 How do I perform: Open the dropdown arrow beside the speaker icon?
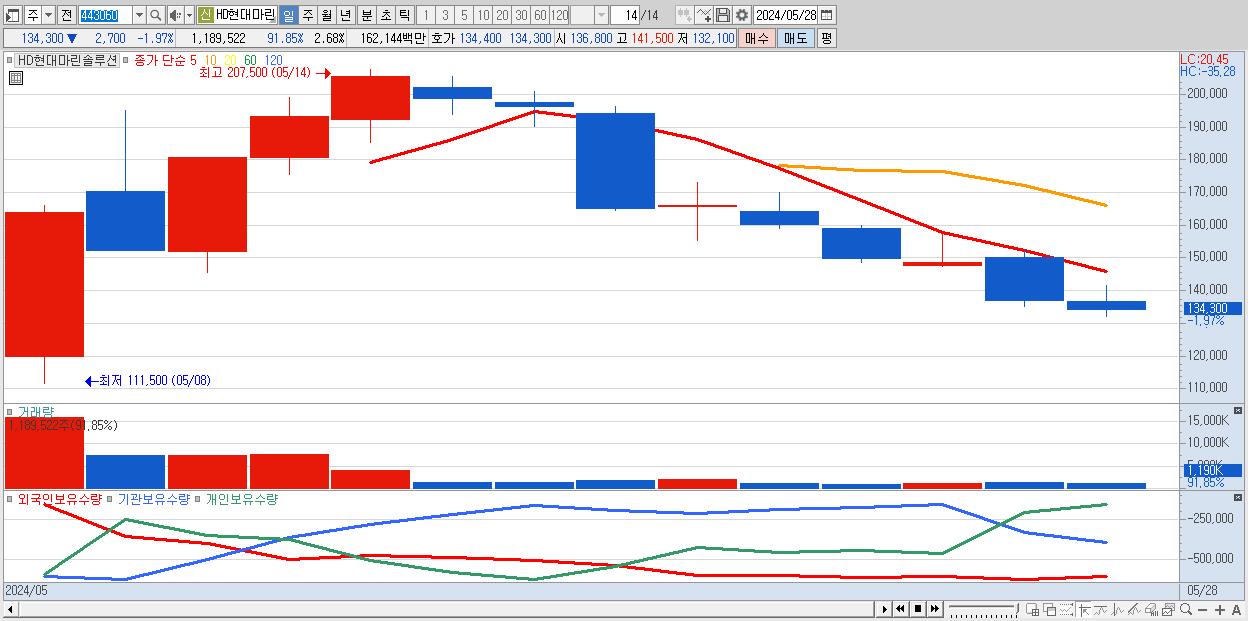click(x=188, y=15)
